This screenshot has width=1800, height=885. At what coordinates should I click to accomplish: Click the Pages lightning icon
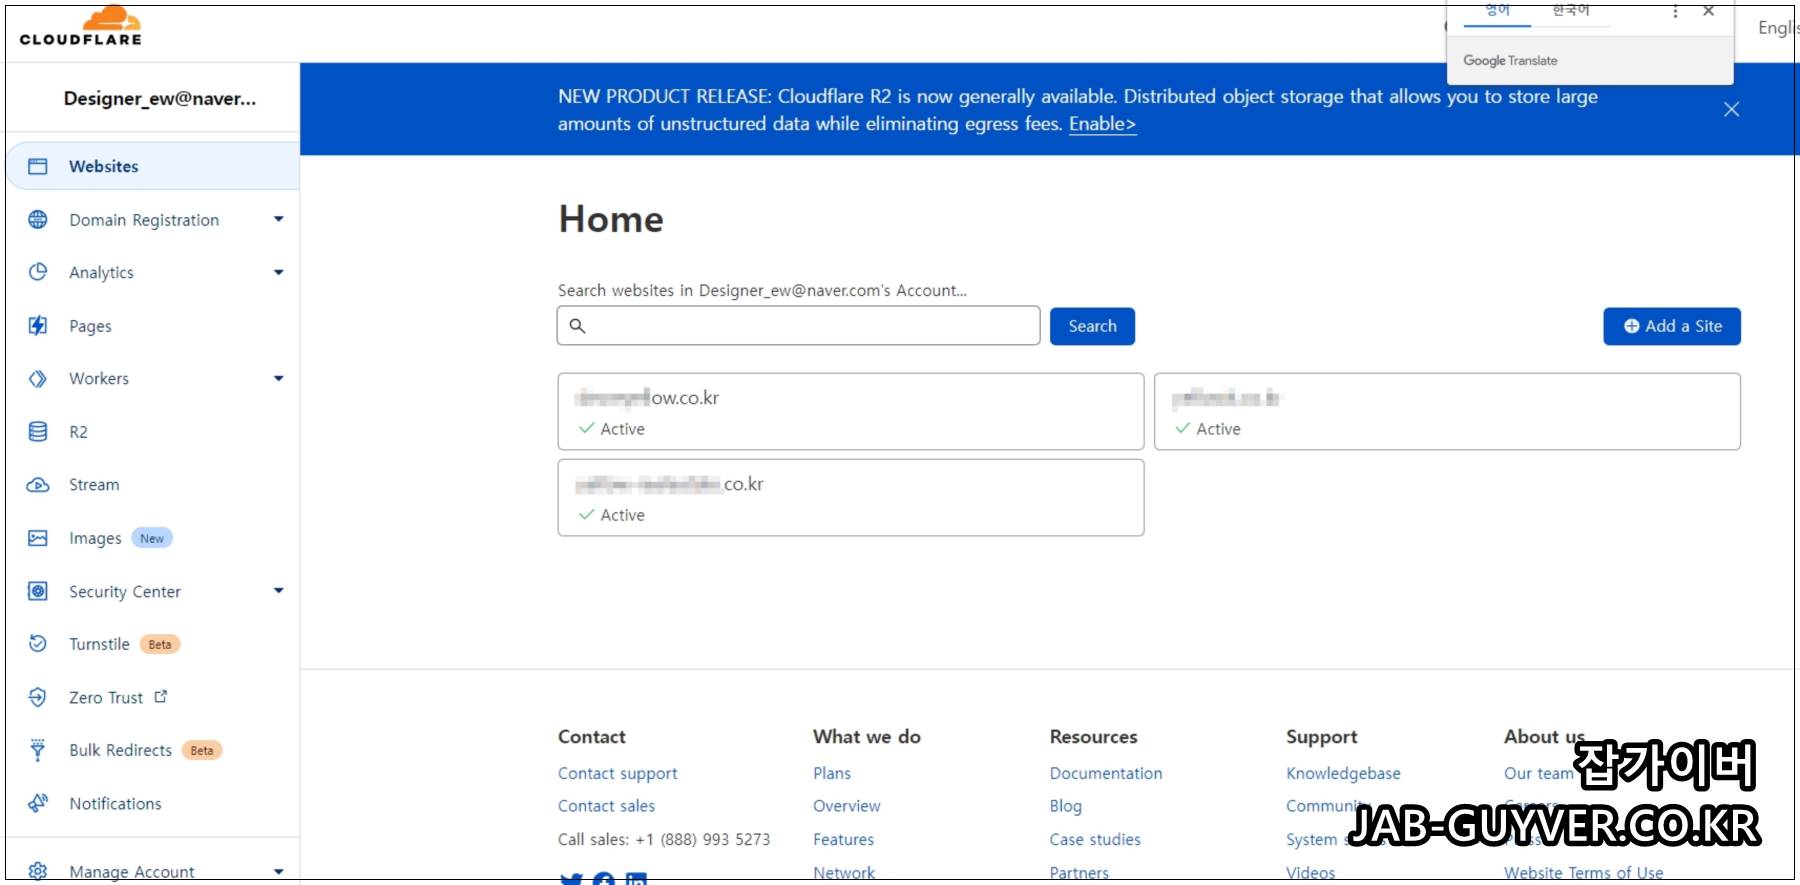(38, 325)
